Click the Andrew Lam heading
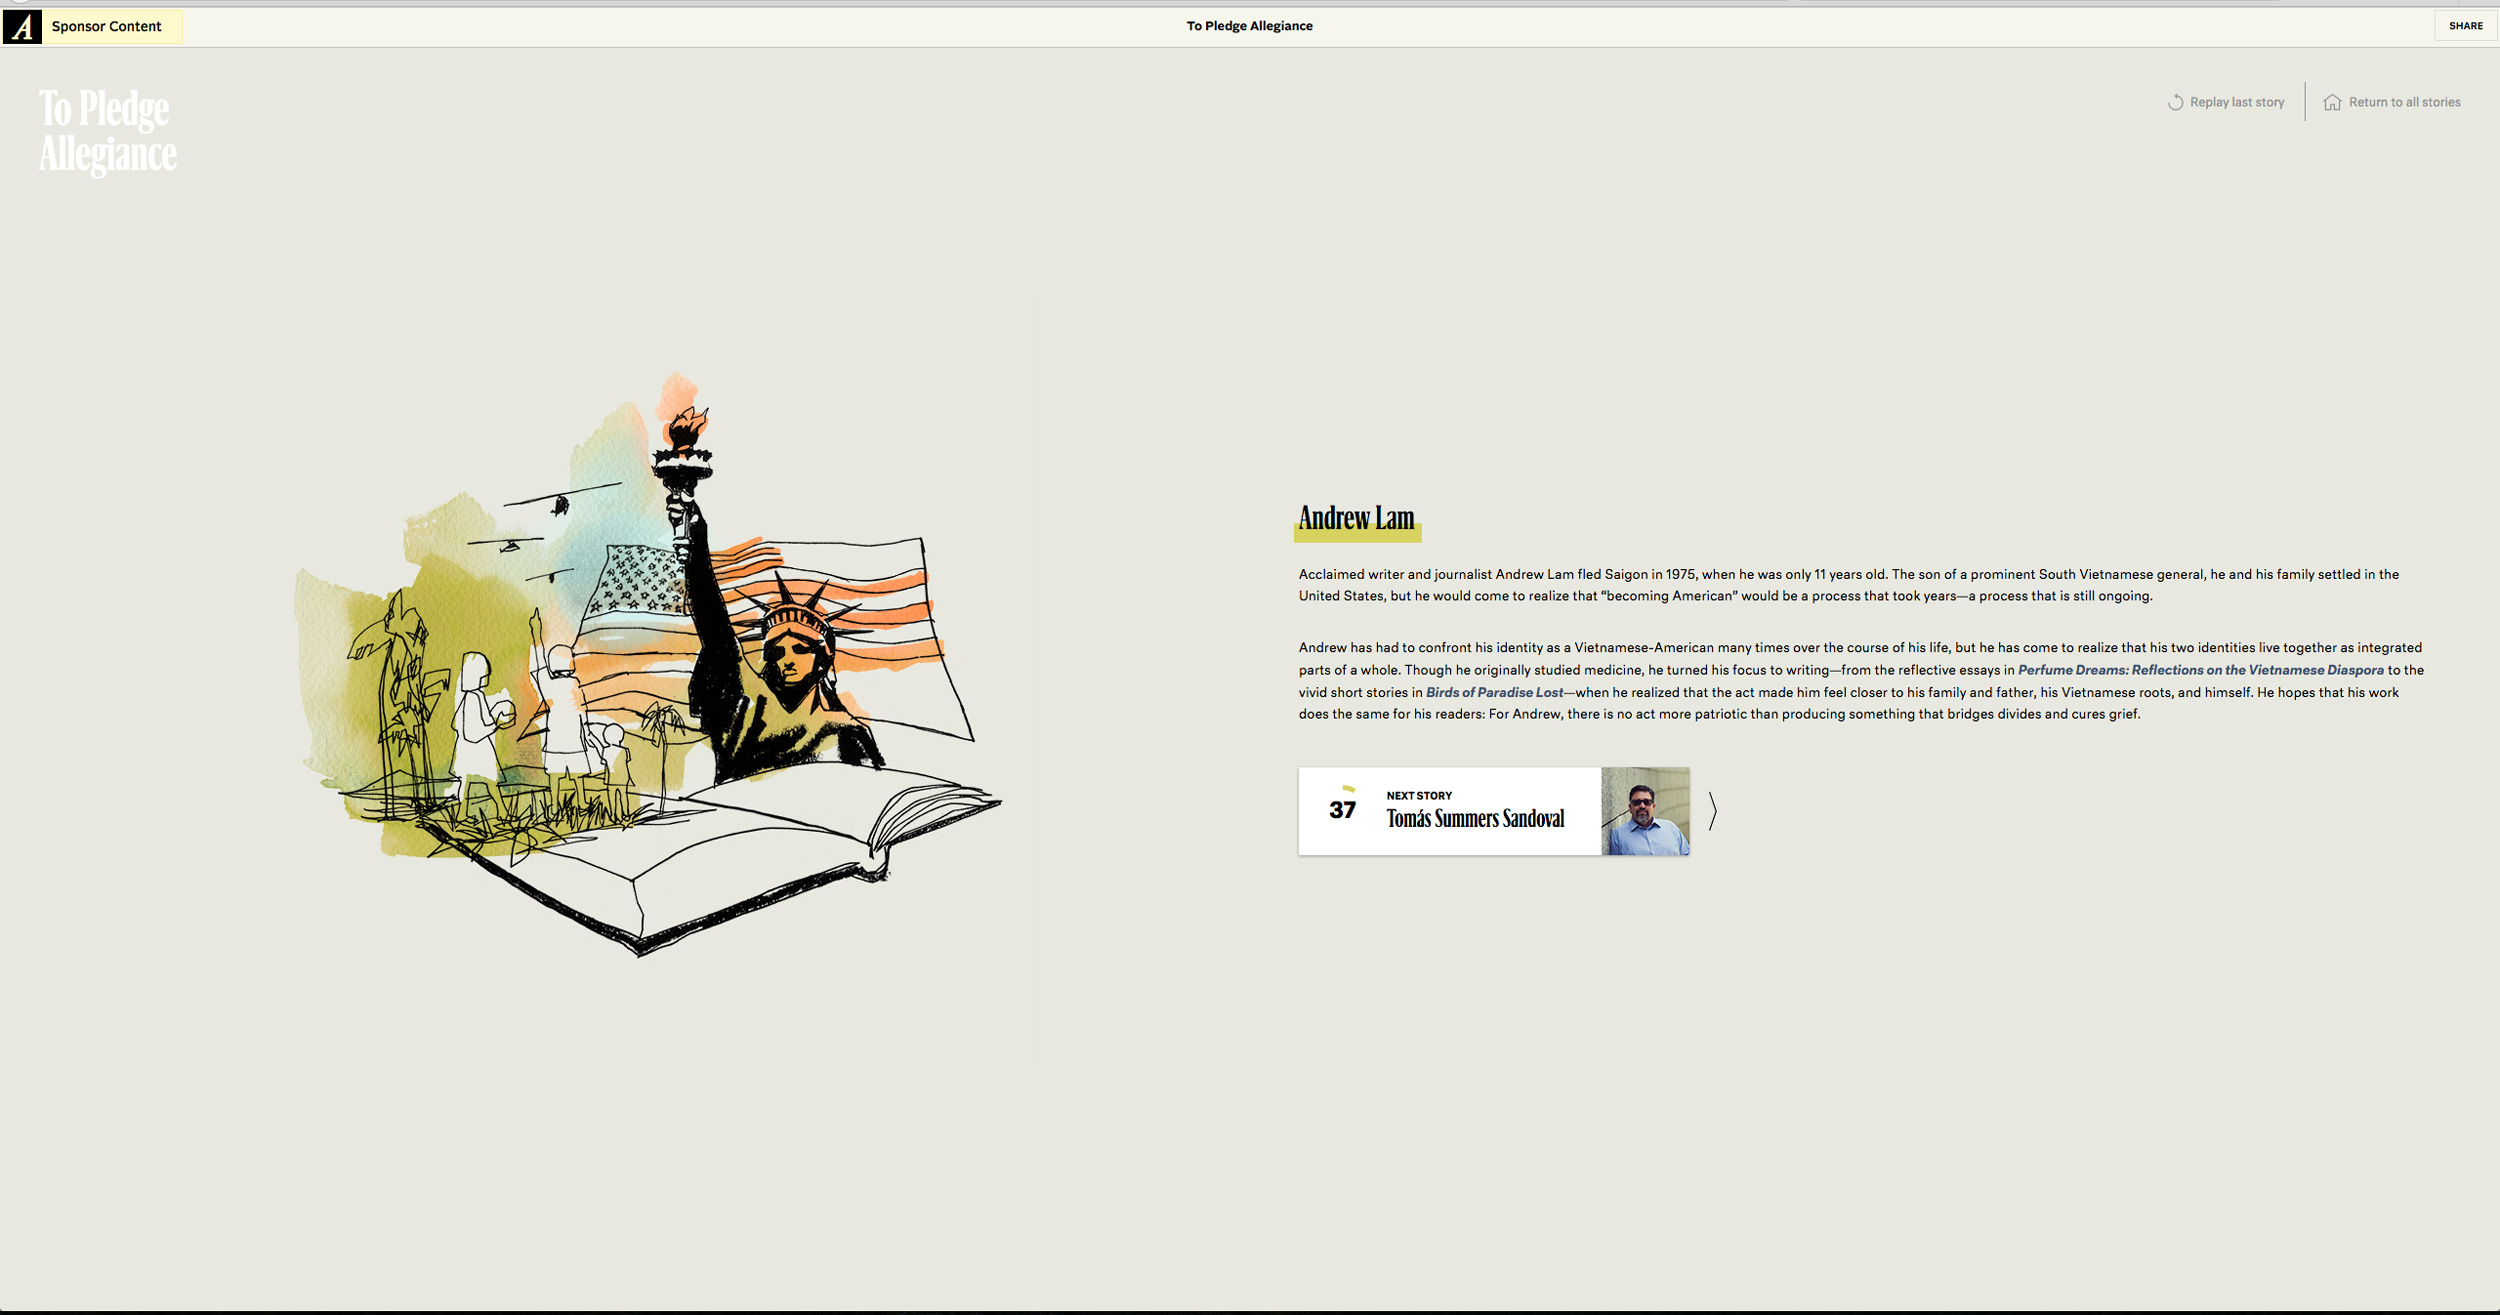The width and height of the screenshot is (2500, 1315). pos(1357,519)
